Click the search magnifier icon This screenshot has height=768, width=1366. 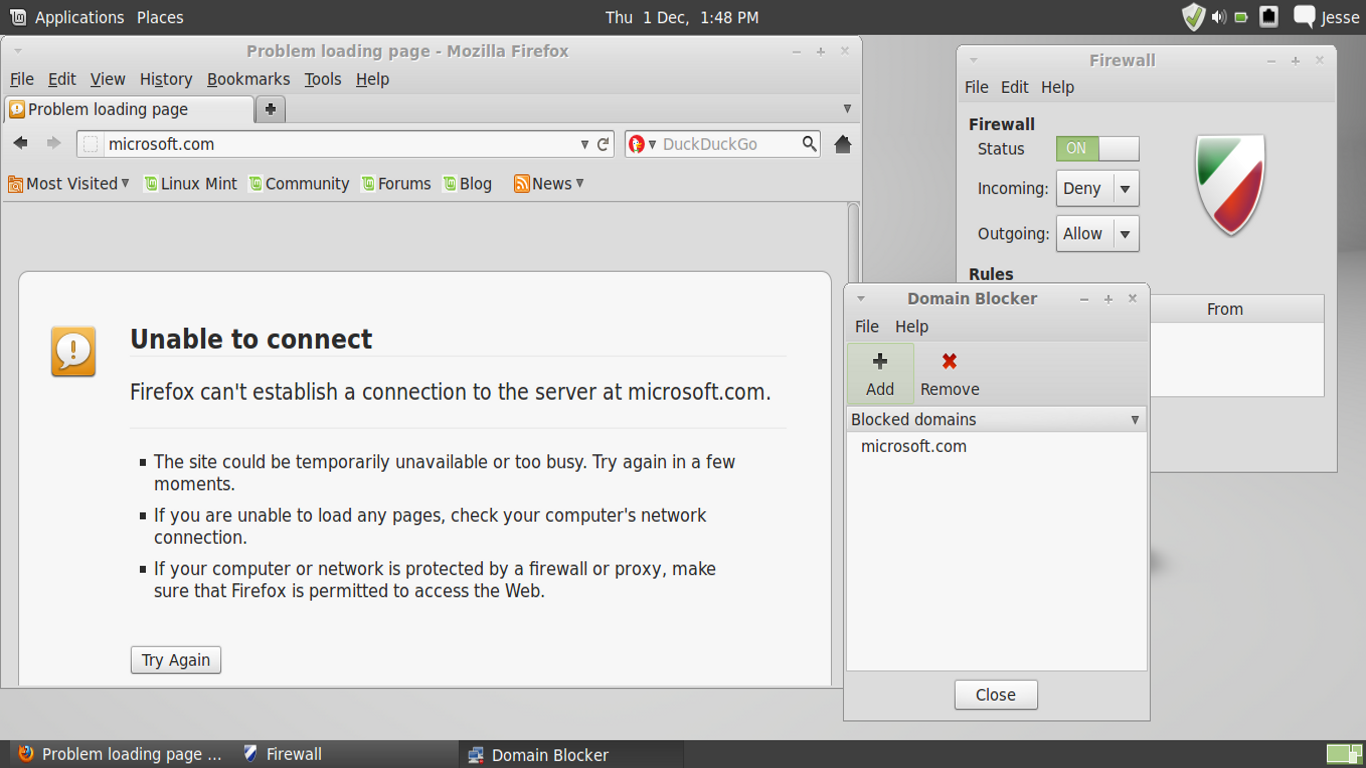coord(810,144)
